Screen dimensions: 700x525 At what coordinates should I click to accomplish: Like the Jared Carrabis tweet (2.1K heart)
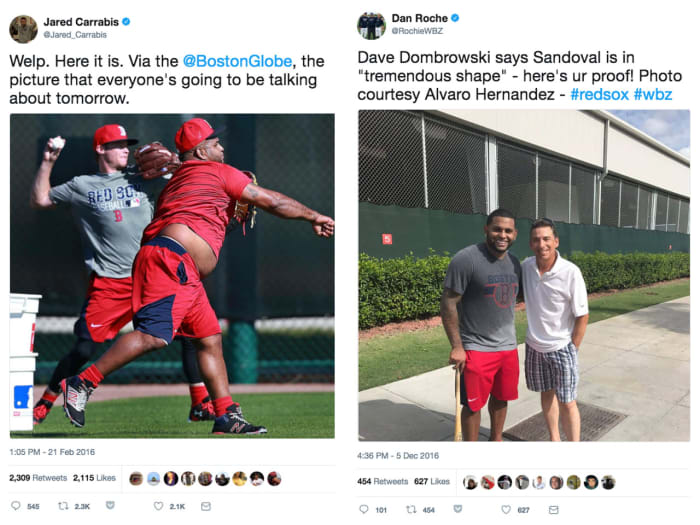coord(158,506)
